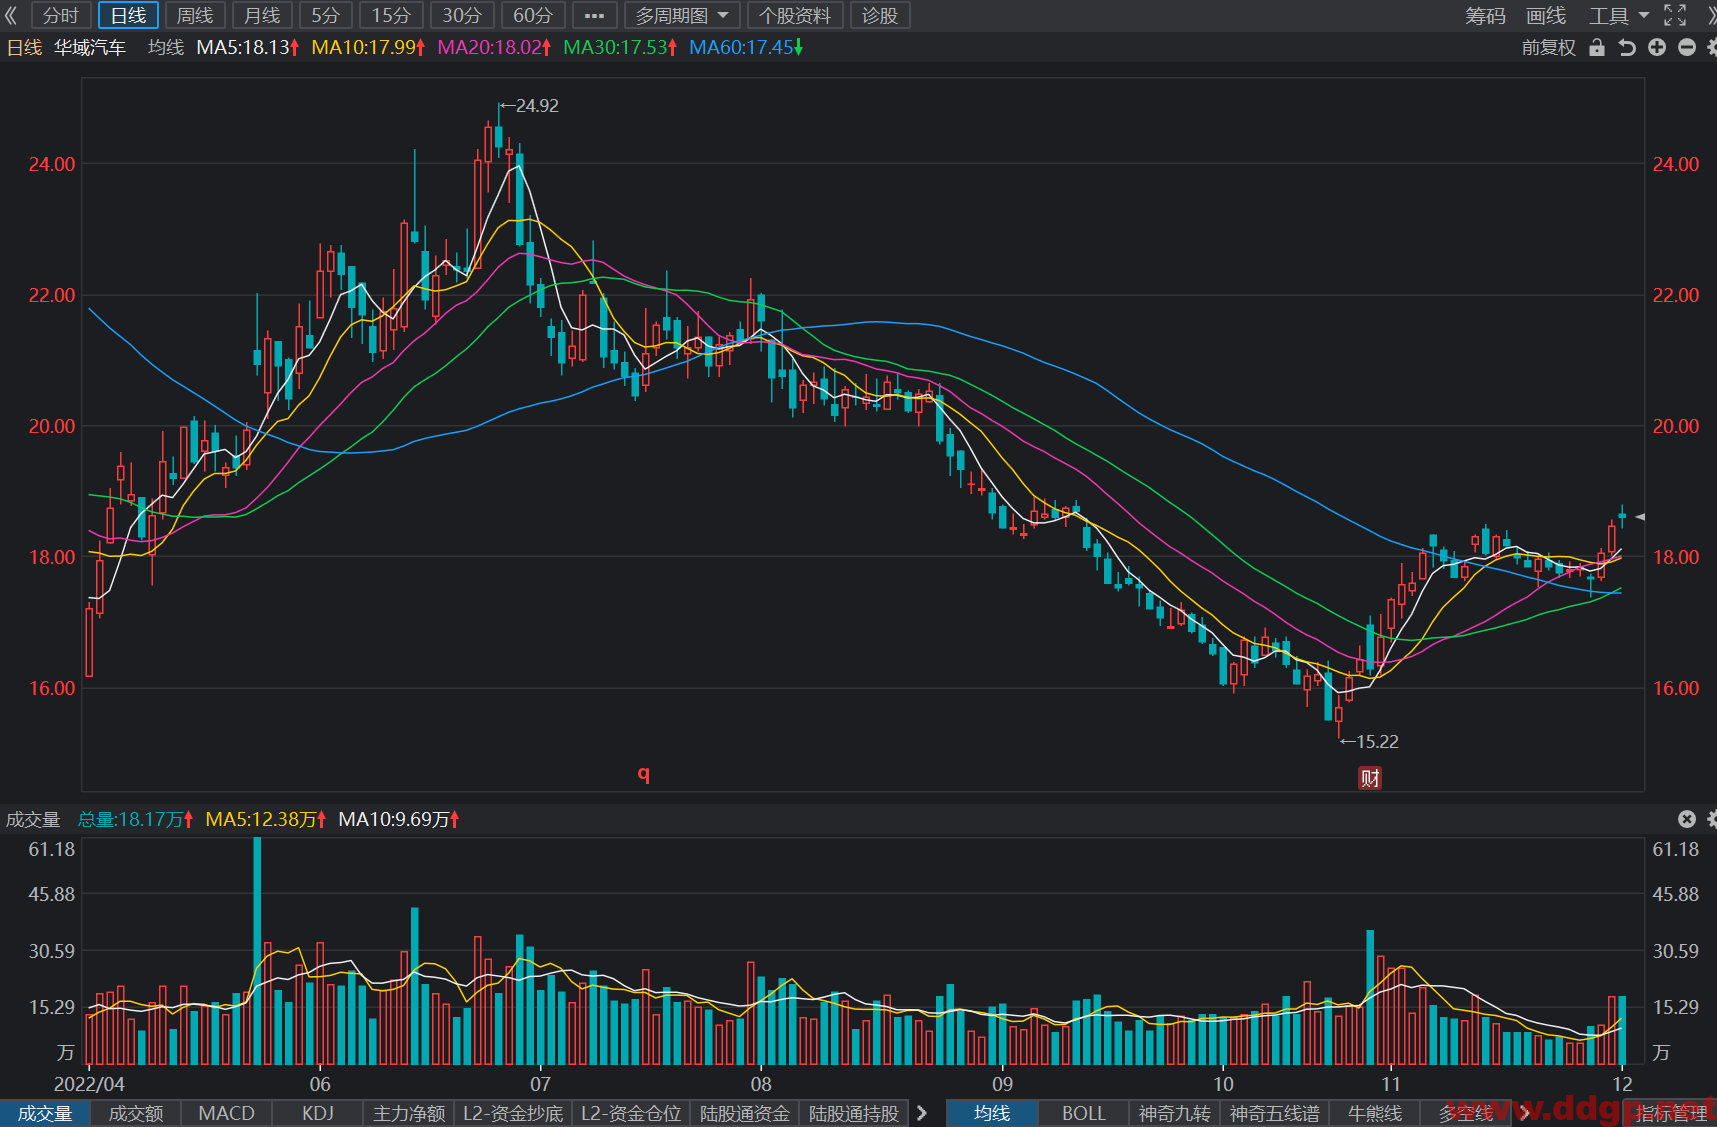Click the gear settings icon beside volume panel

click(x=1711, y=819)
